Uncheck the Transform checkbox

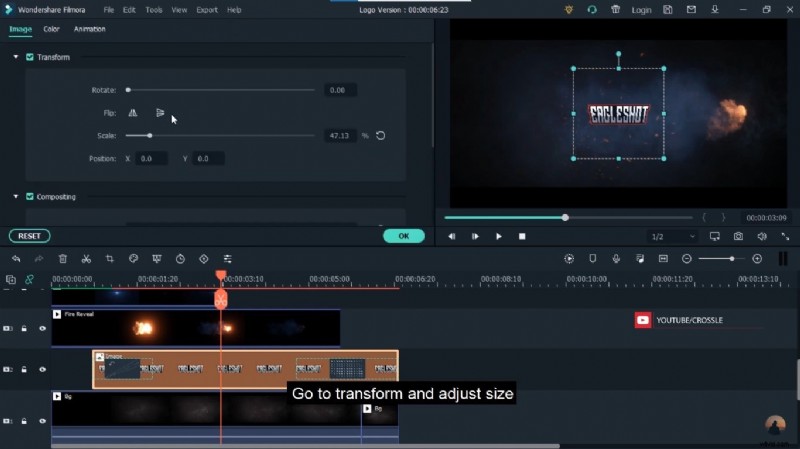point(29,57)
